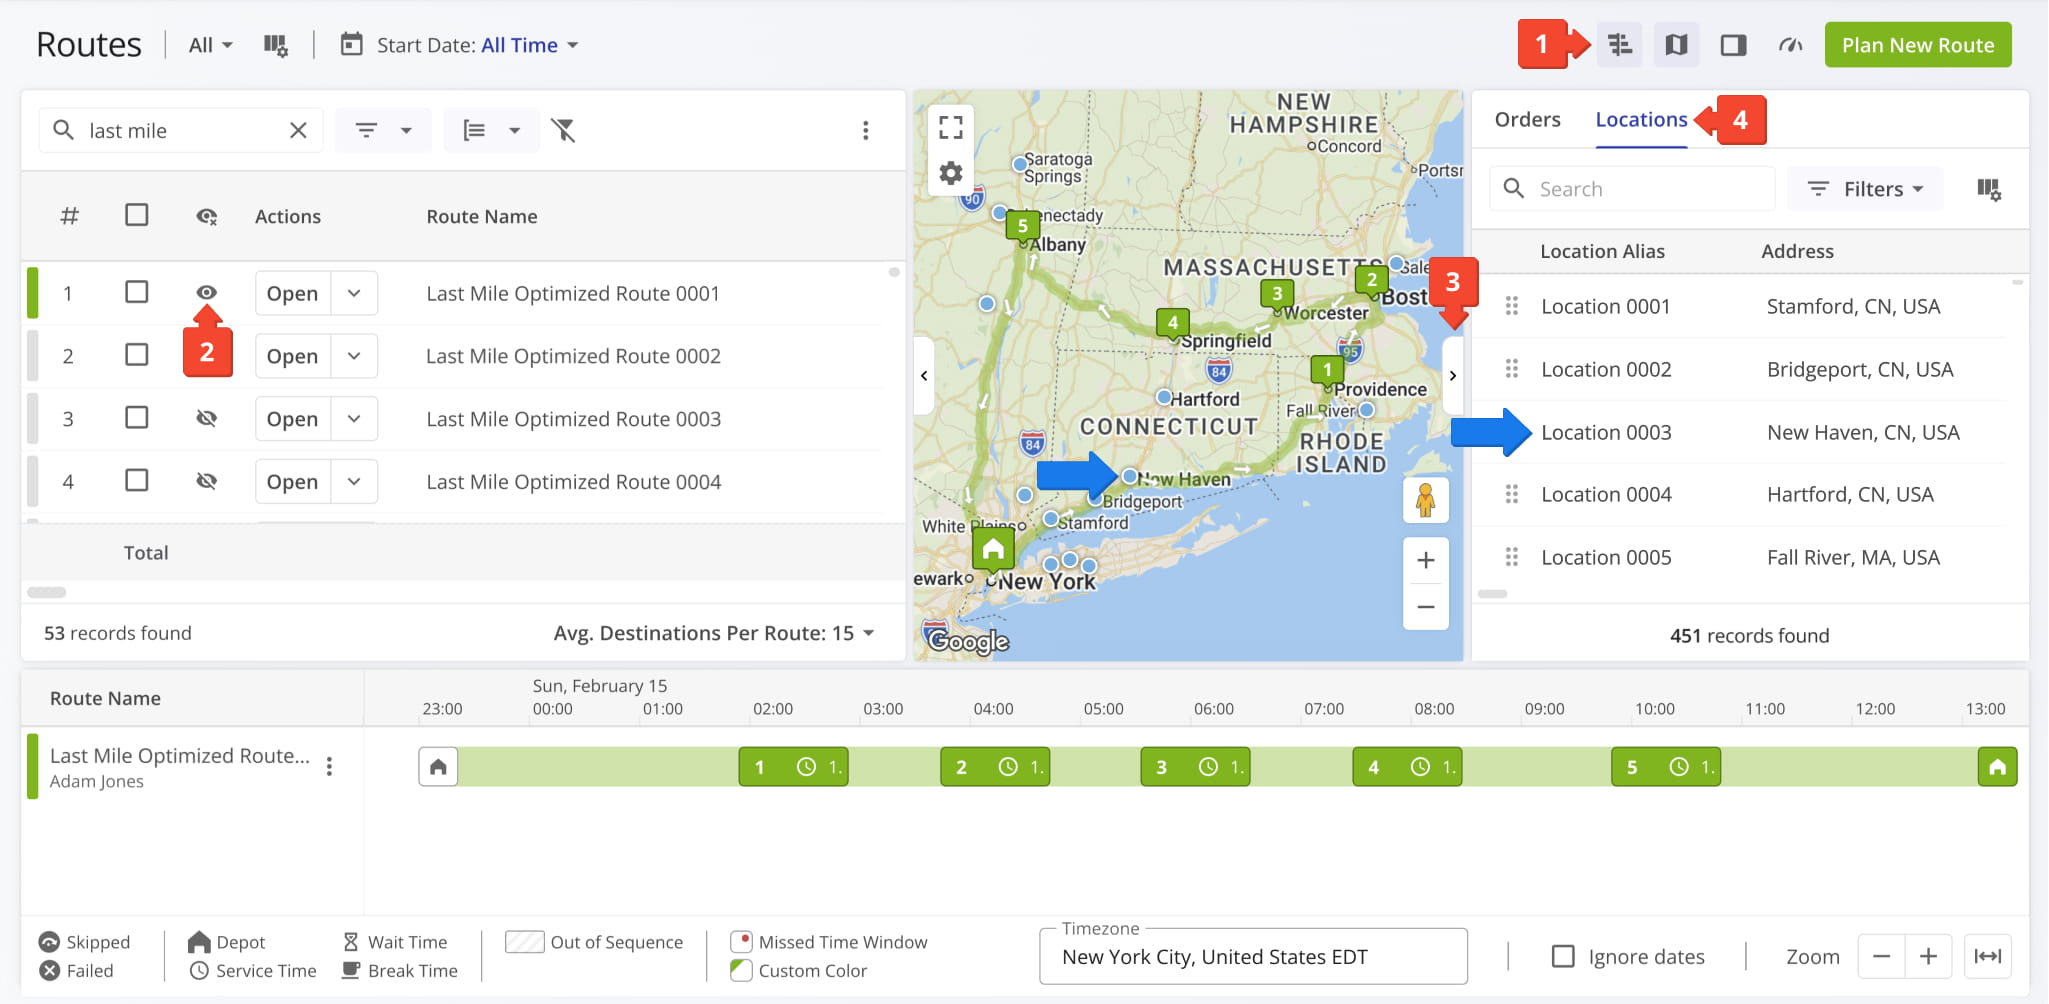Image resolution: width=2049 pixels, height=1004 pixels.
Task: Select the Locations tab
Action: [x=1640, y=119]
